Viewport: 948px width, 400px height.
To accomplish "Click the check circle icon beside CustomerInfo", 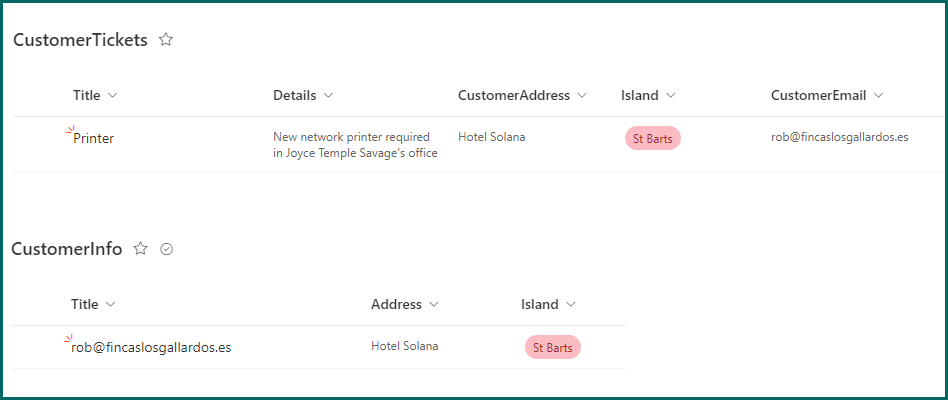I will [167, 249].
